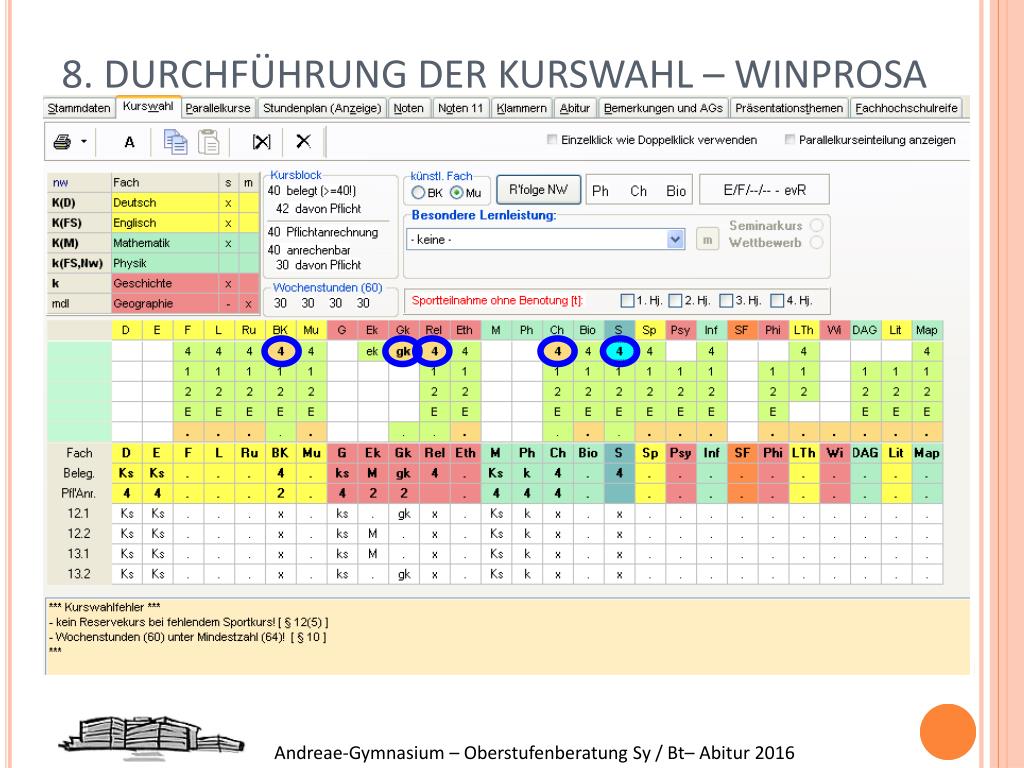Click the bracketed X toolbar icon

[x=261, y=142]
